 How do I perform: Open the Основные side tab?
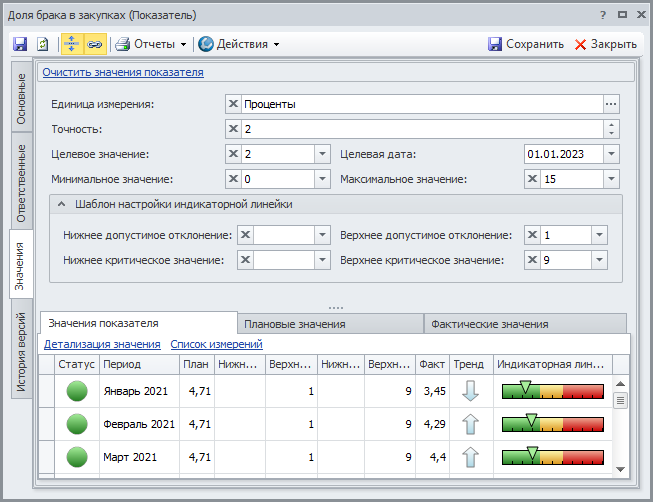tap(21, 98)
